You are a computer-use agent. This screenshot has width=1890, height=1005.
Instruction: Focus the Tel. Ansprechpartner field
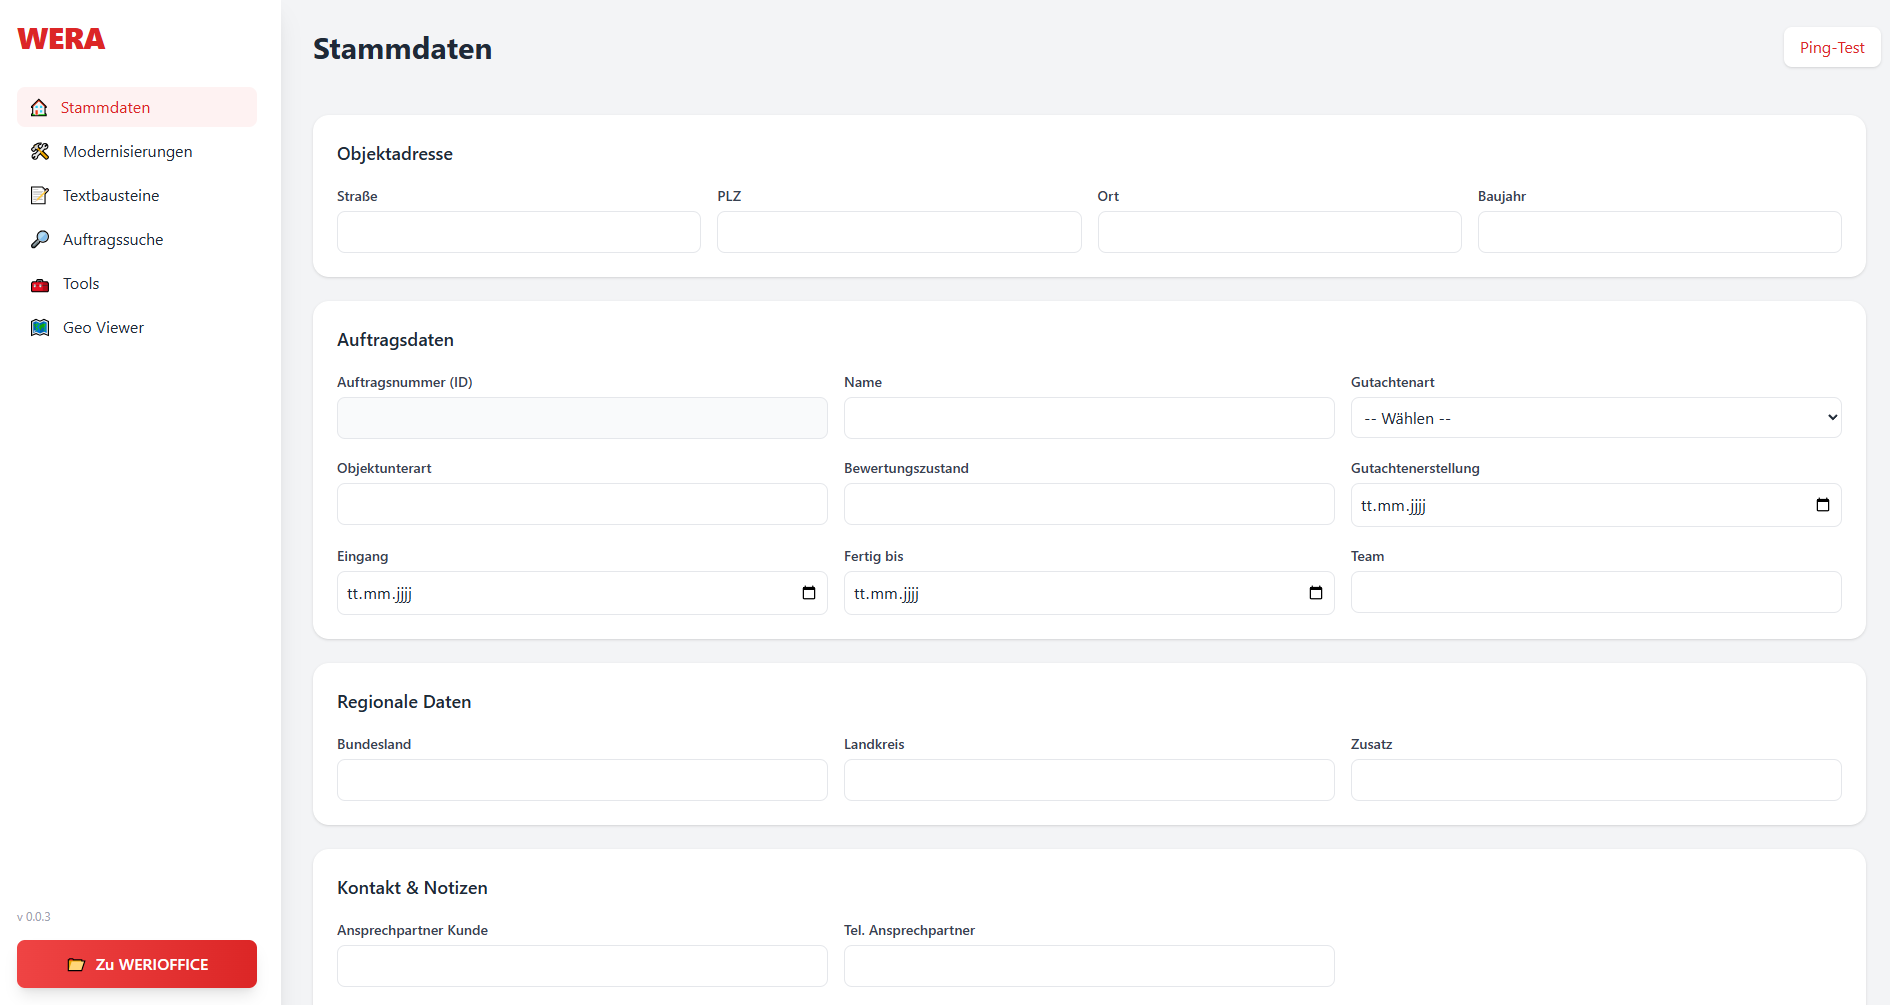point(1088,966)
